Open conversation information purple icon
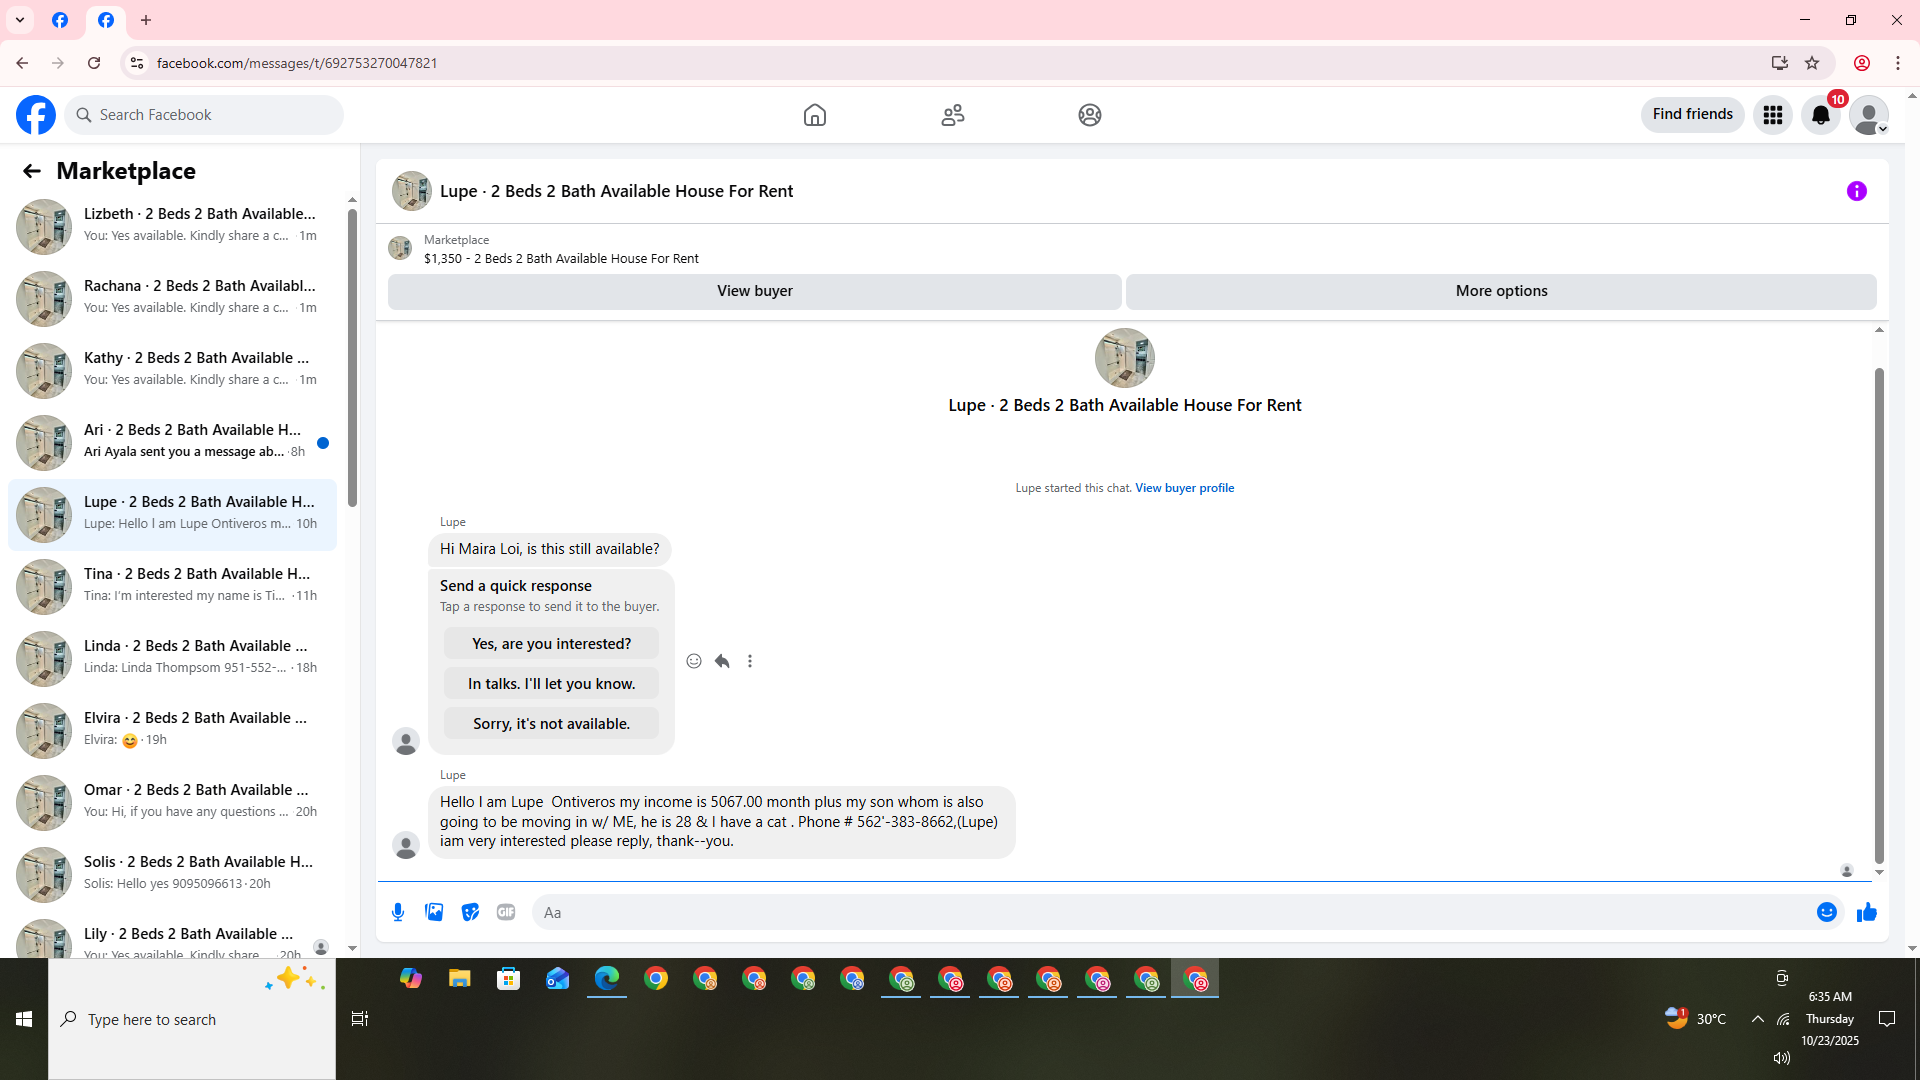The image size is (1920, 1080). pos(1856,191)
